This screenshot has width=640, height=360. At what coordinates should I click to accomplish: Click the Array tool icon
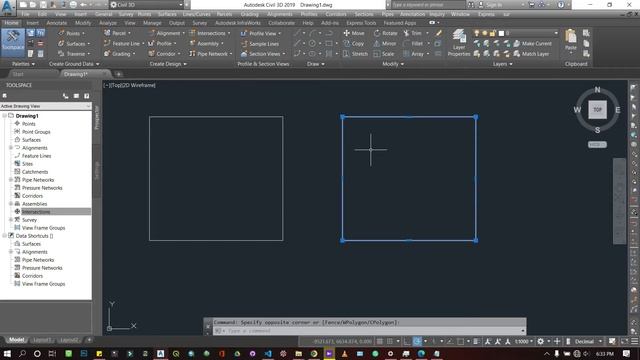pyautogui.click(x=406, y=54)
